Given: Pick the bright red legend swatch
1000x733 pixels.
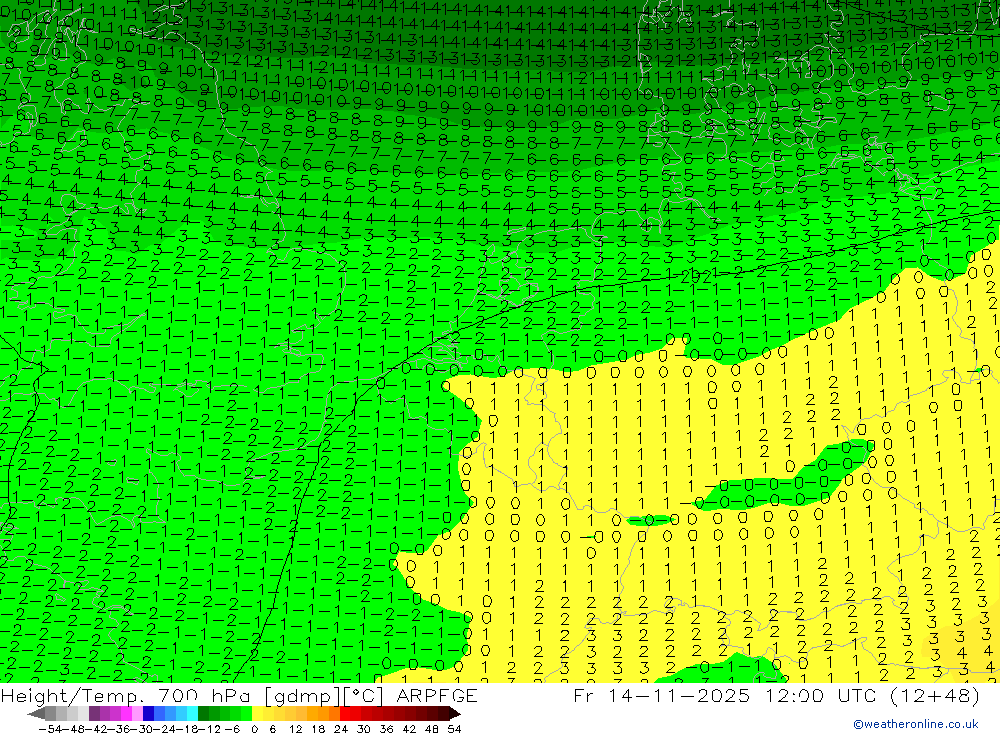Looking at the screenshot, I should coord(345,713).
